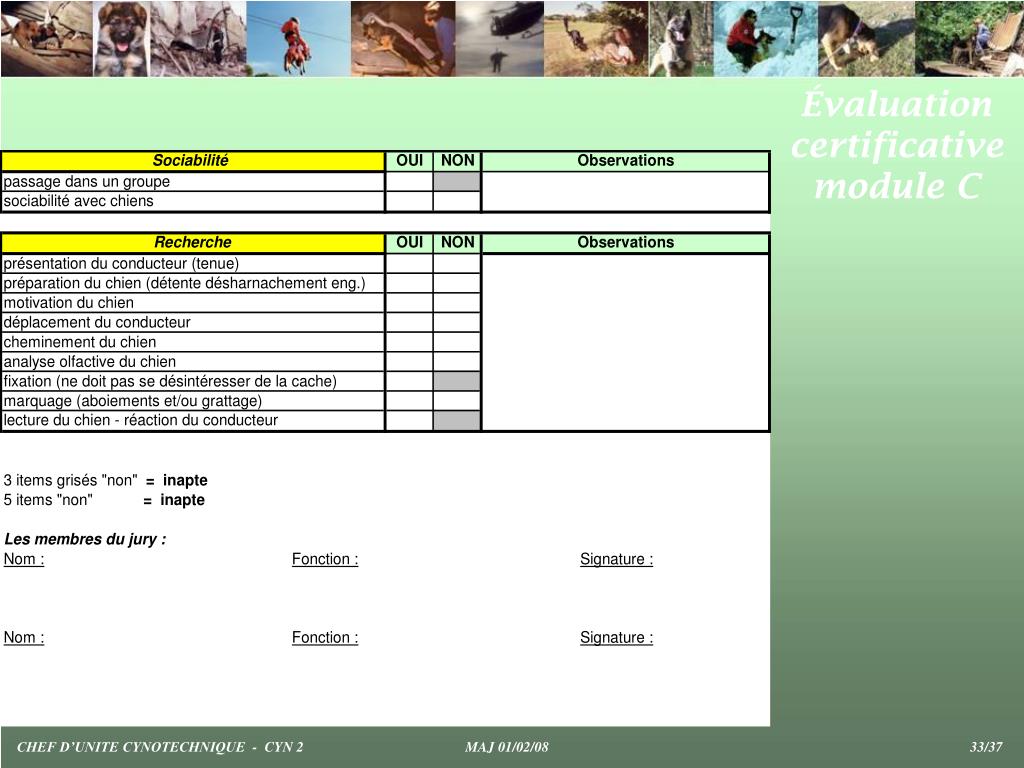The width and height of the screenshot is (1024, 768).
Task: Click the second 'Signature :' label
Action: (616, 638)
